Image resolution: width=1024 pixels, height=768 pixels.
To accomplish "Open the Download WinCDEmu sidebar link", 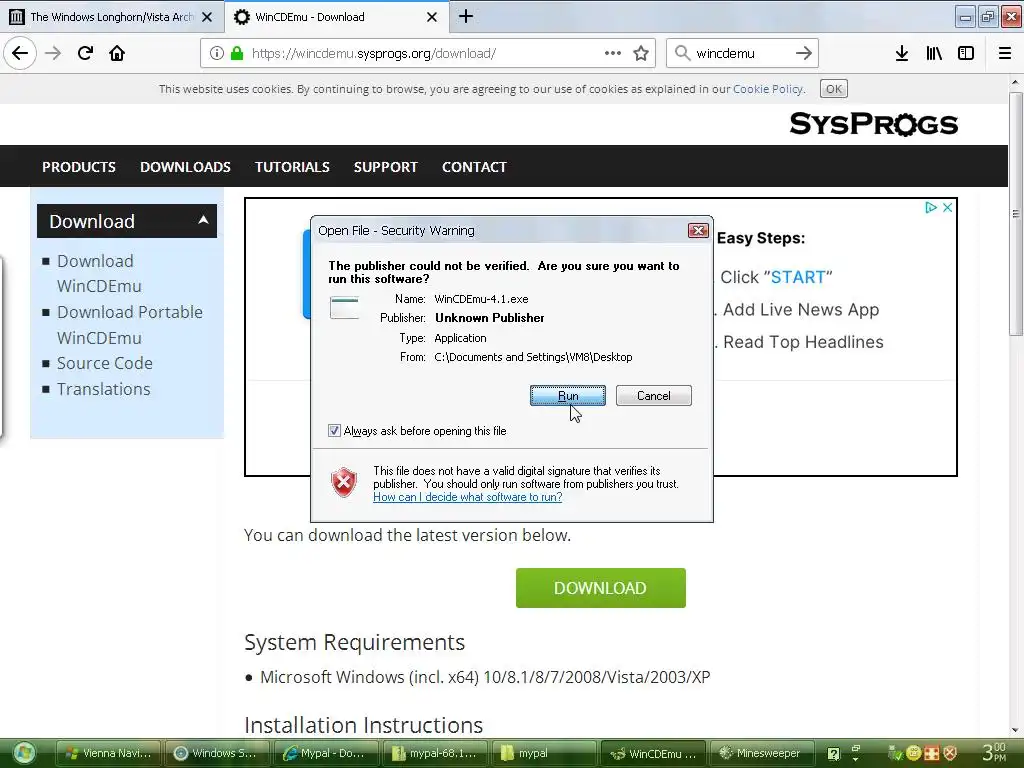I will point(99,274).
